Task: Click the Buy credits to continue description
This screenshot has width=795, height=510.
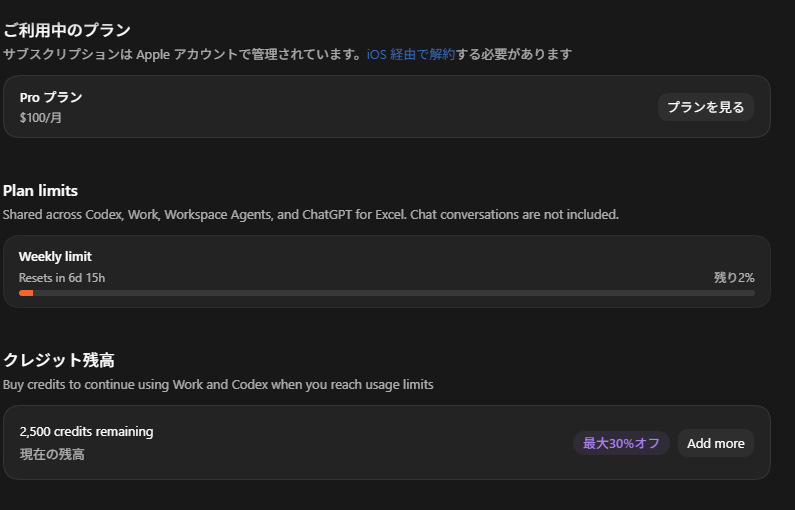Action: coord(218,385)
